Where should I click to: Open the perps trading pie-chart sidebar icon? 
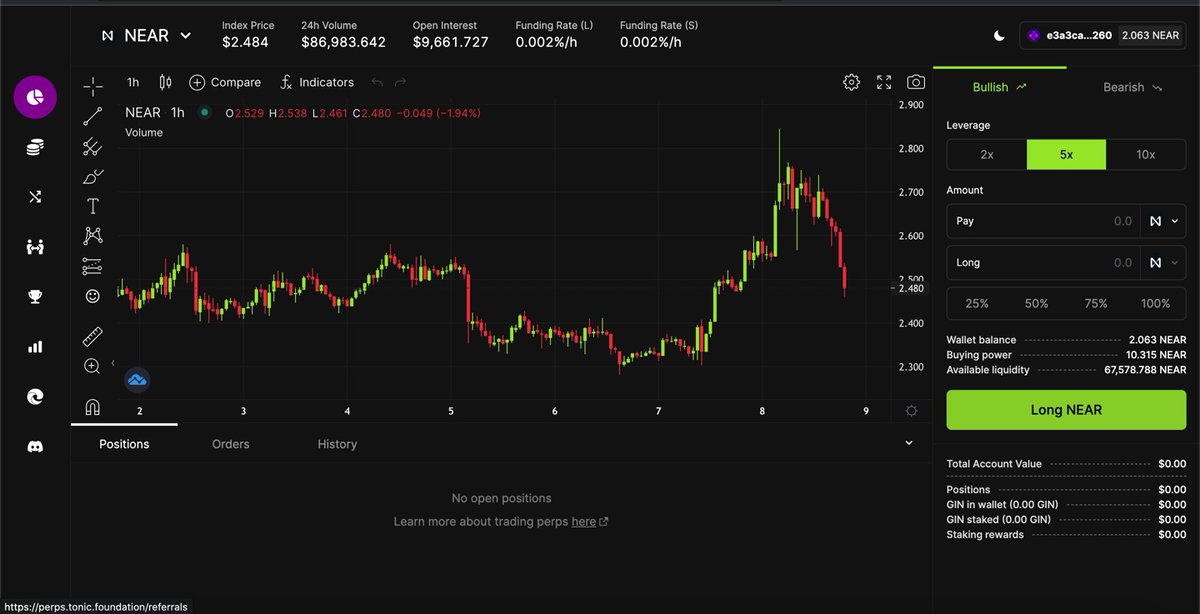pos(35,97)
